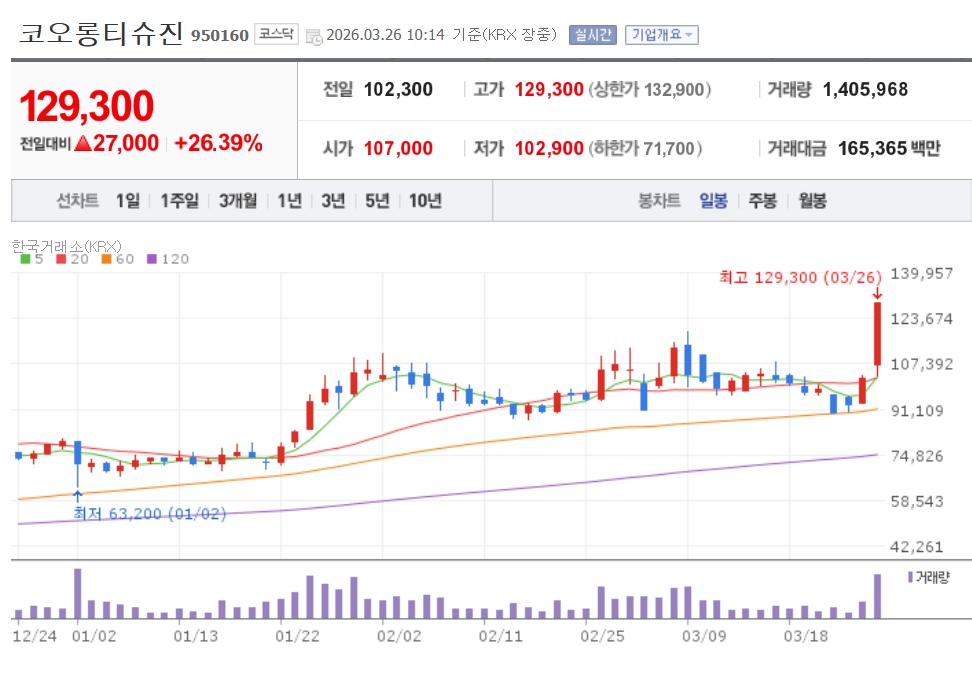Click the blue up arrow at 최저 63,200
The image size is (972, 680).
(x=78, y=496)
